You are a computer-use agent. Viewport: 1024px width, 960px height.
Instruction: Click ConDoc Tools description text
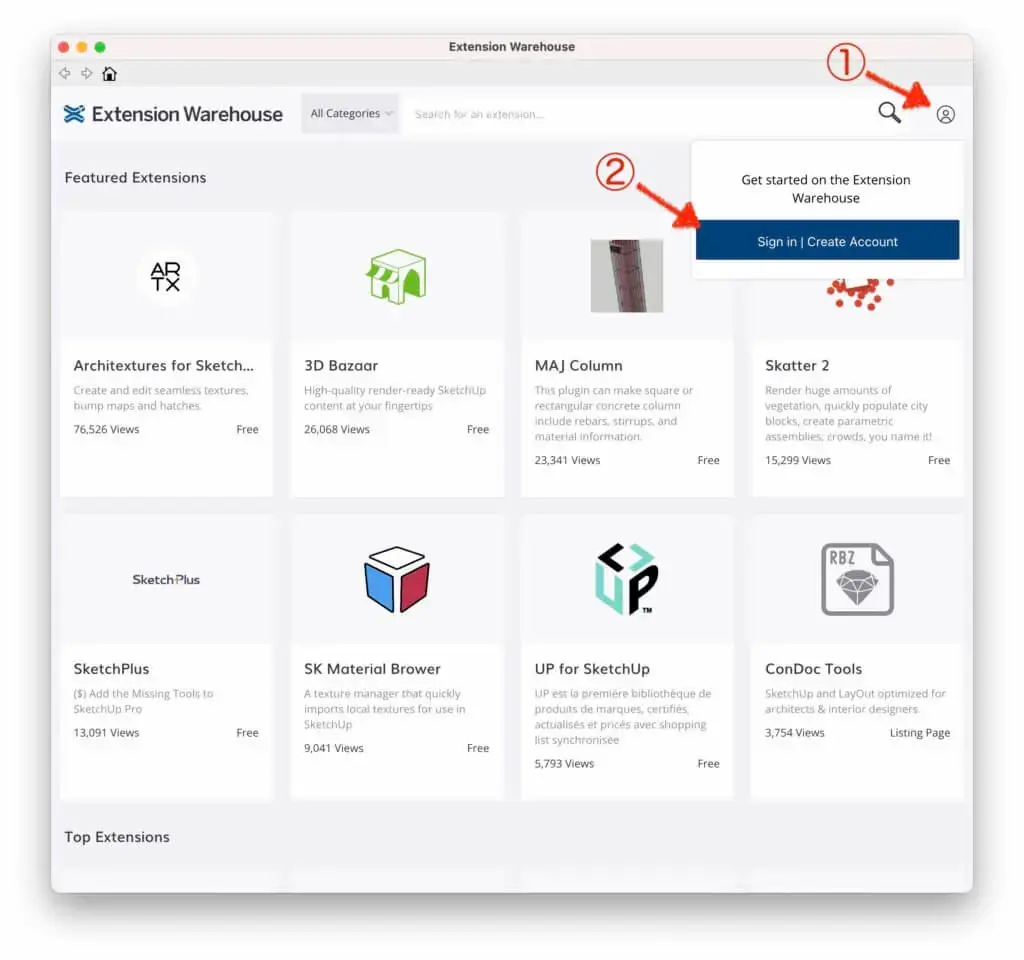(855, 701)
